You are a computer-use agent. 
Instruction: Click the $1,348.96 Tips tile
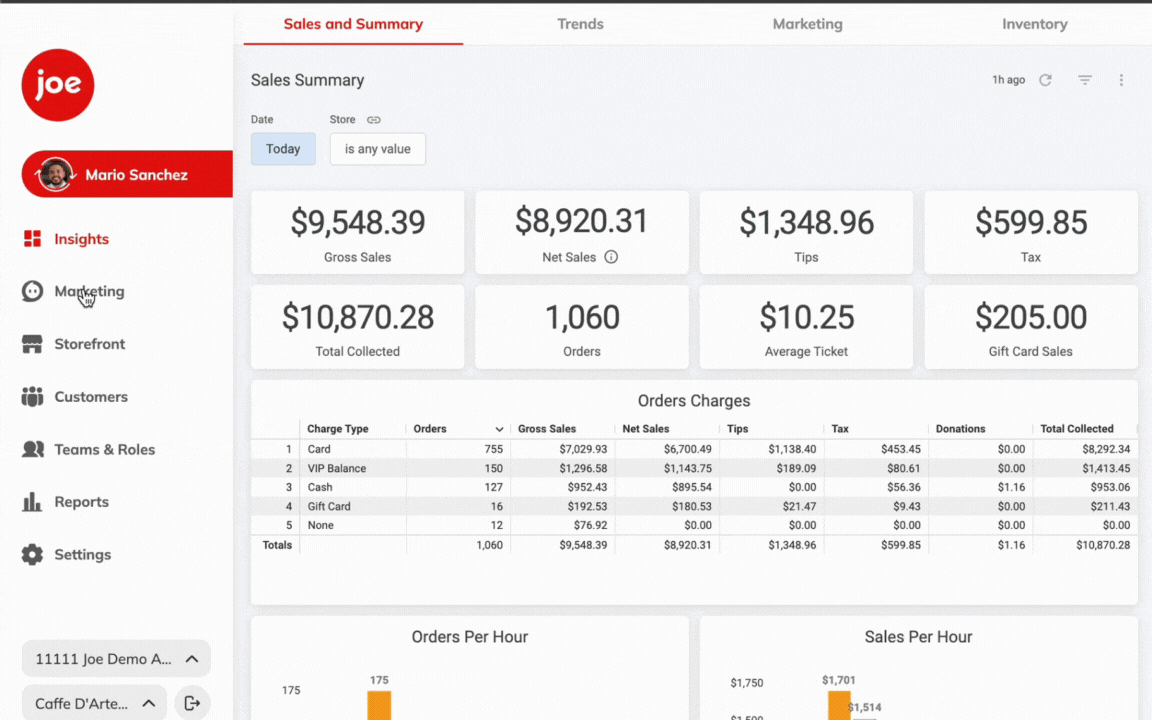[806, 233]
